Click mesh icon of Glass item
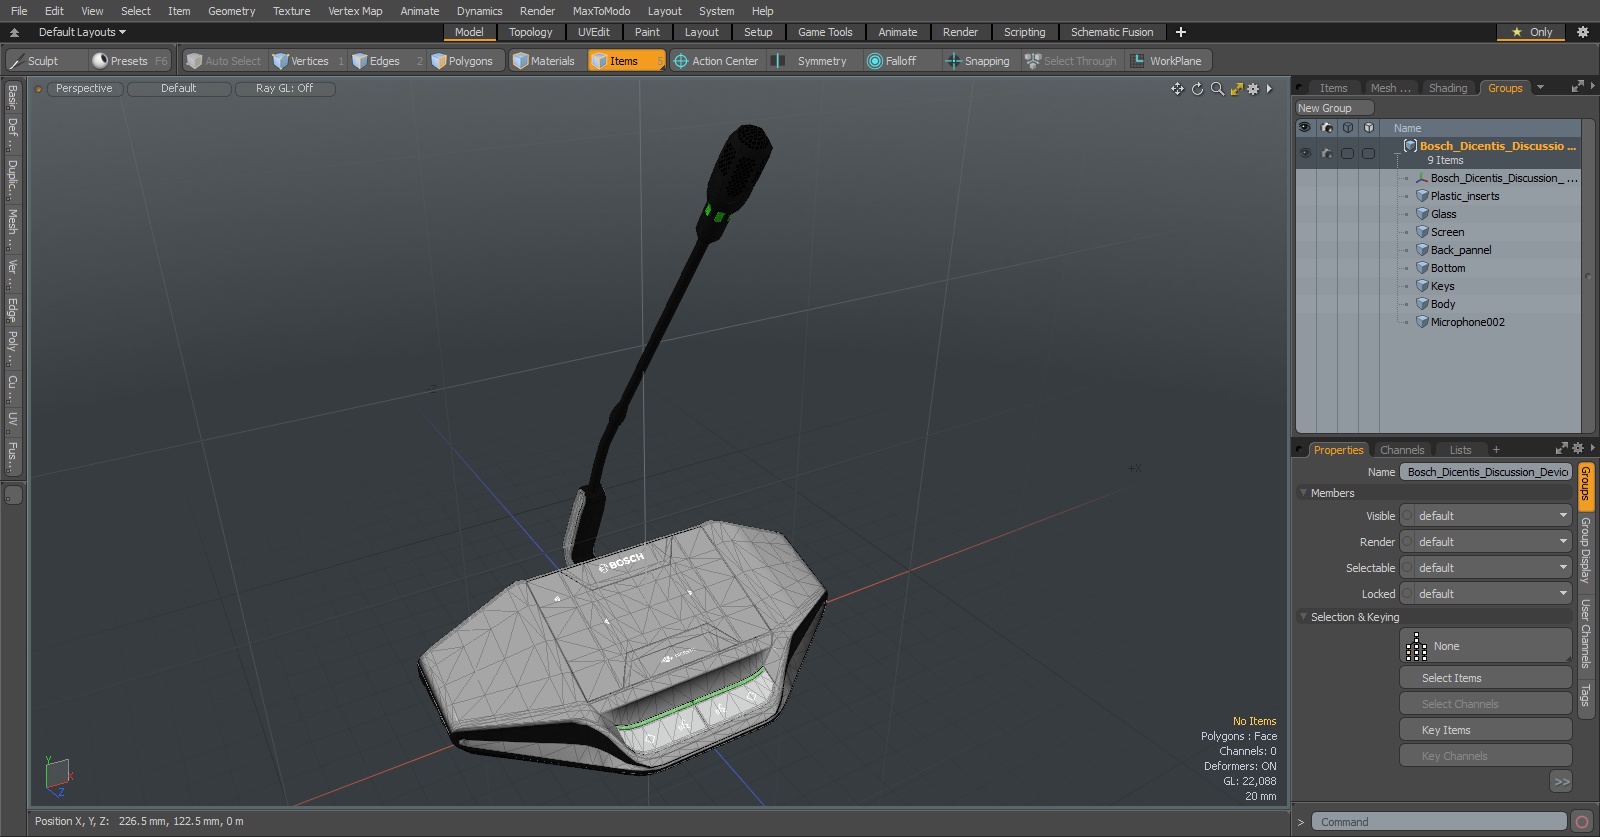Screen dimensions: 1600x837 coord(1422,214)
